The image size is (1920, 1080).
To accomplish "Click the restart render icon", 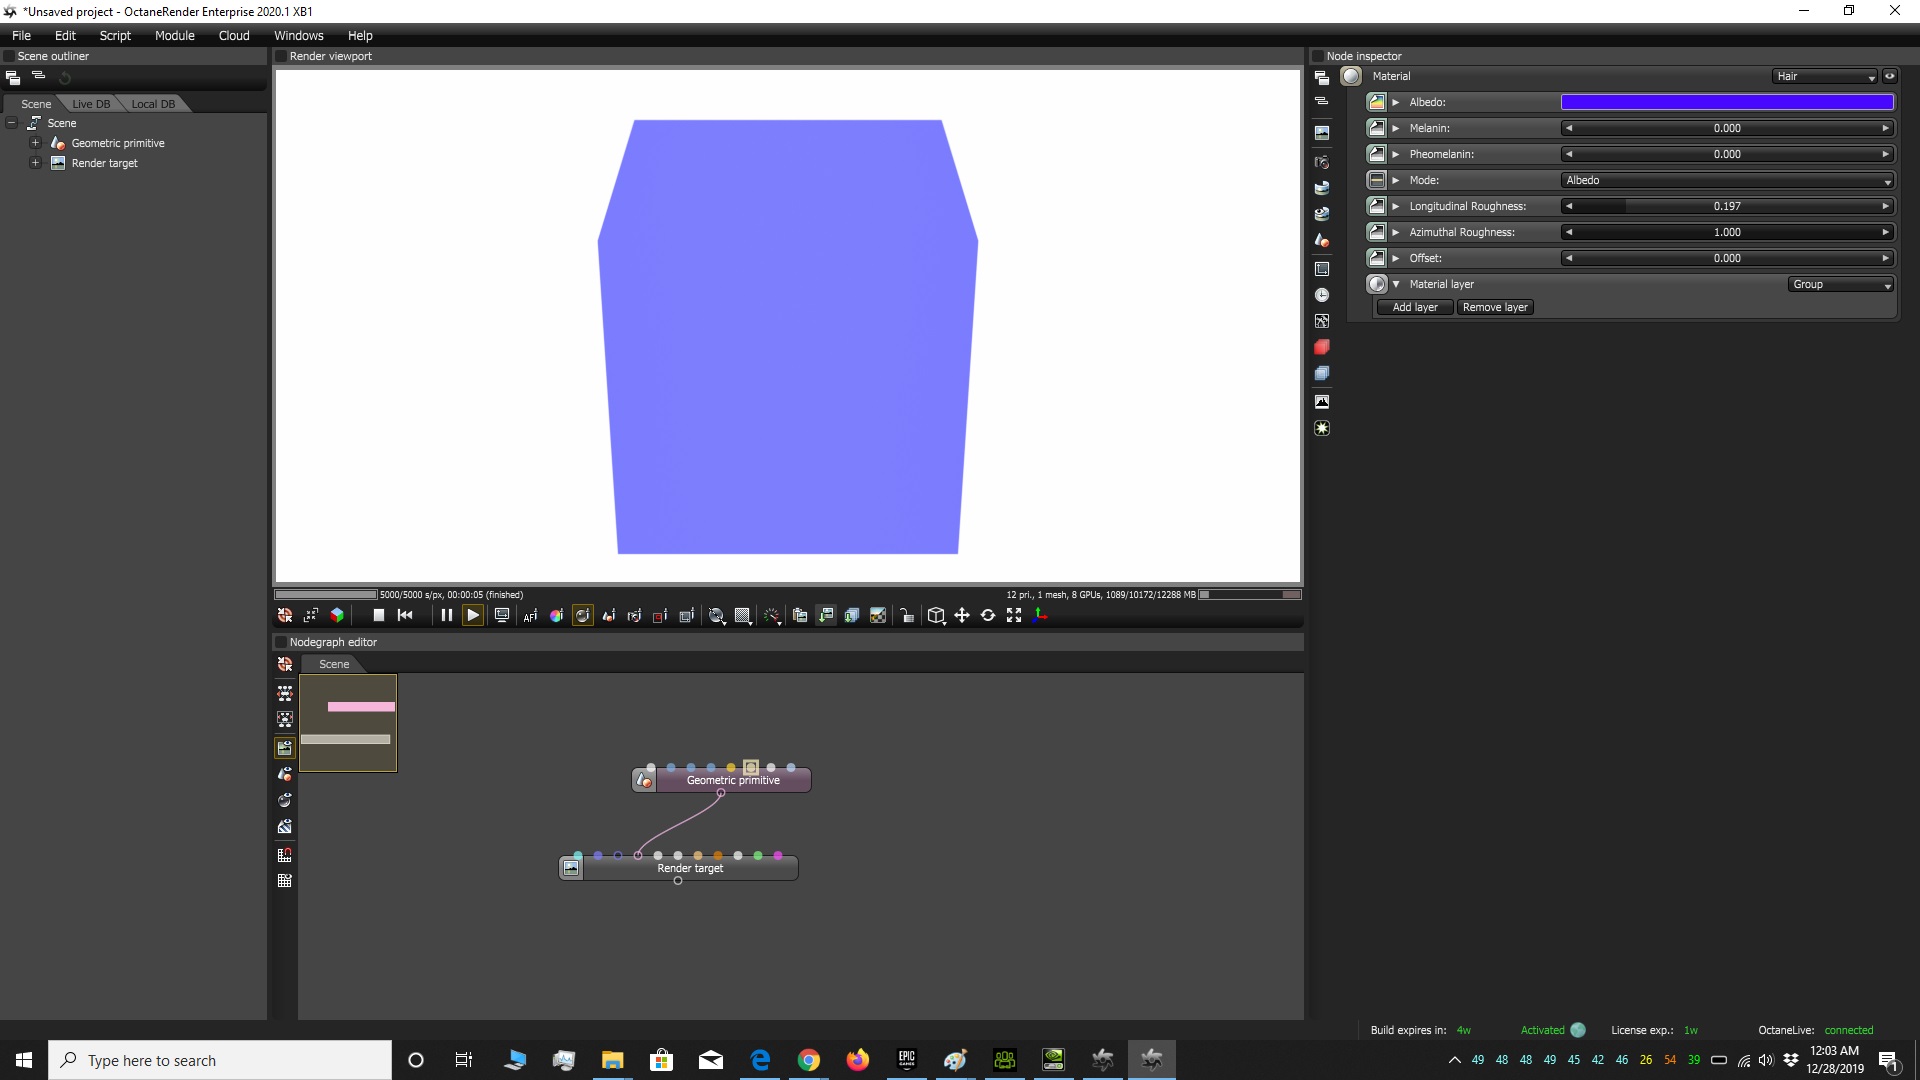I will pos(405,615).
